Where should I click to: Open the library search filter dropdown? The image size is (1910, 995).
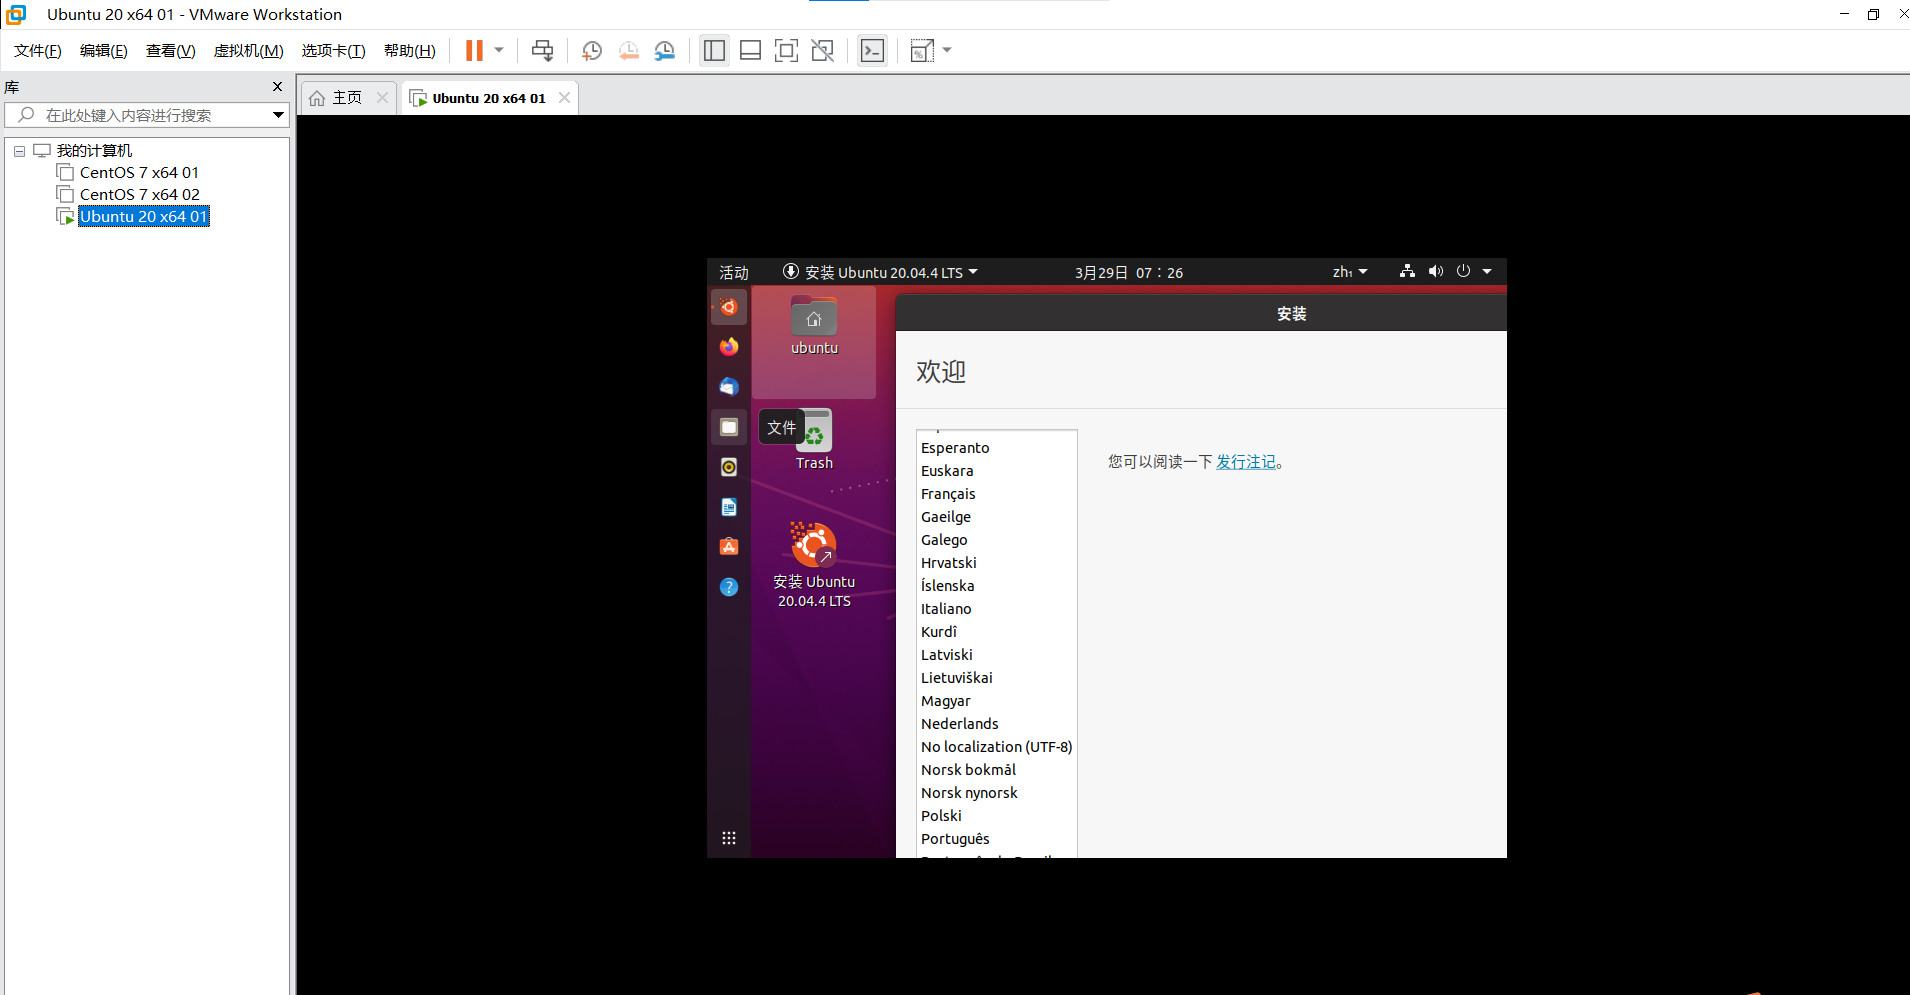tap(278, 115)
